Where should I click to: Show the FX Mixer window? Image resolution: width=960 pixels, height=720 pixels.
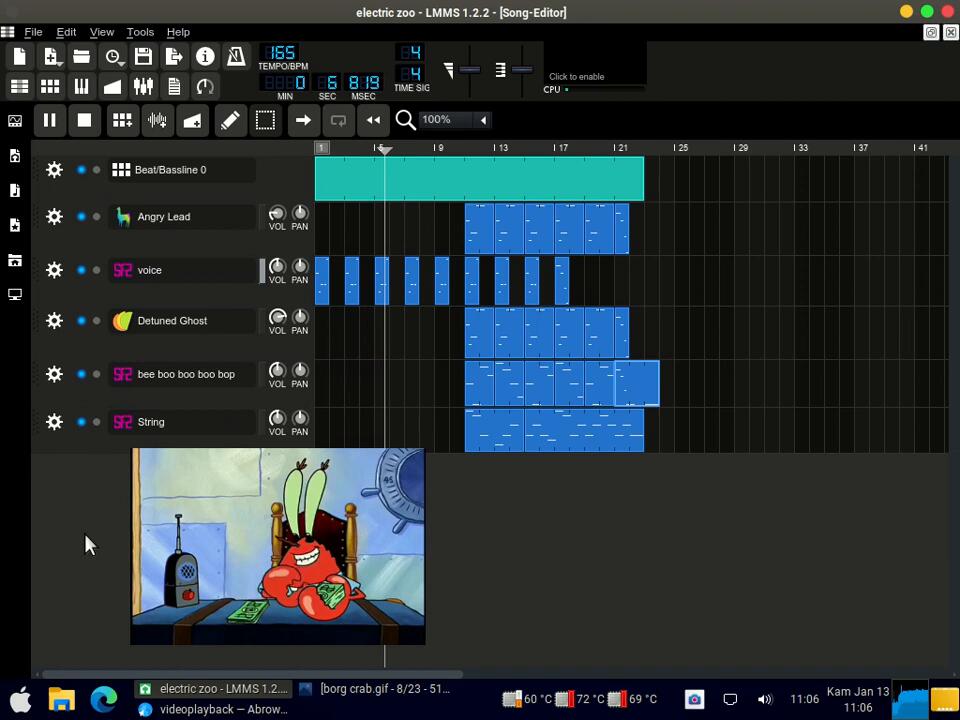point(143,87)
